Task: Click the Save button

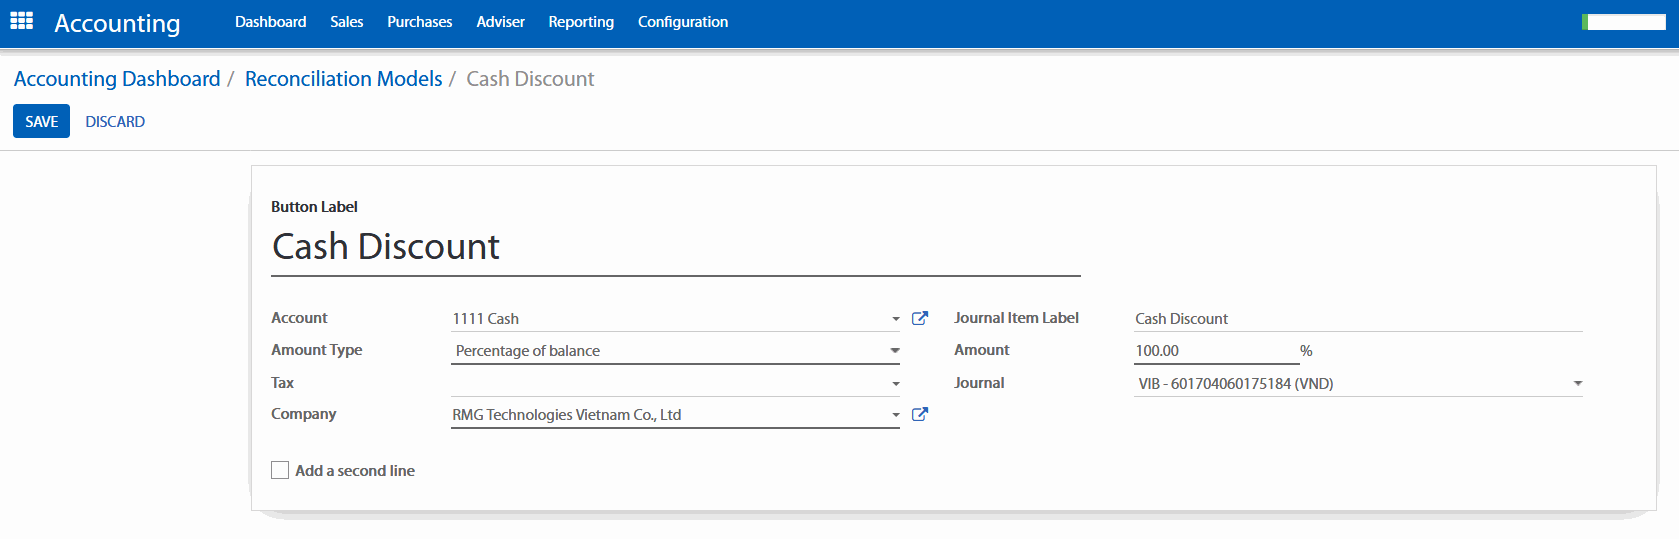Action: click(x=41, y=121)
